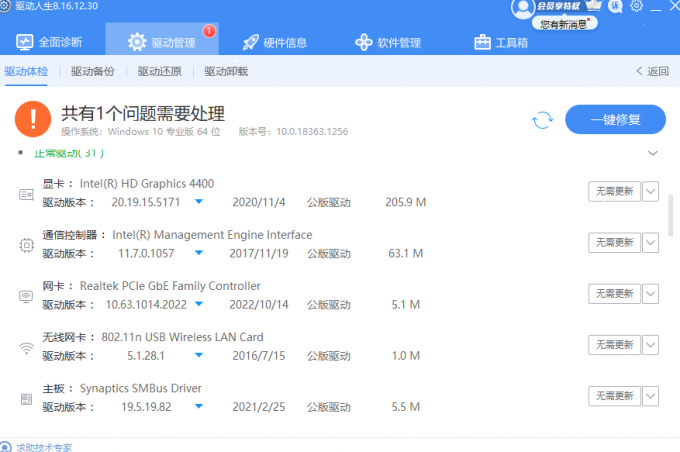Open the 工具箱 tab
This screenshot has height=452, width=680.
click(501, 43)
